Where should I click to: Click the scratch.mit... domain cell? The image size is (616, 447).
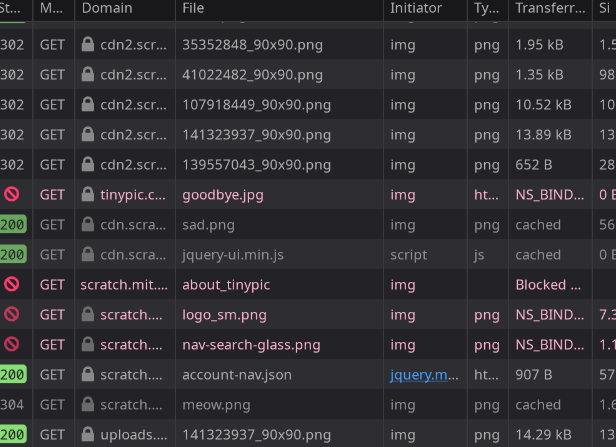(125, 284)
